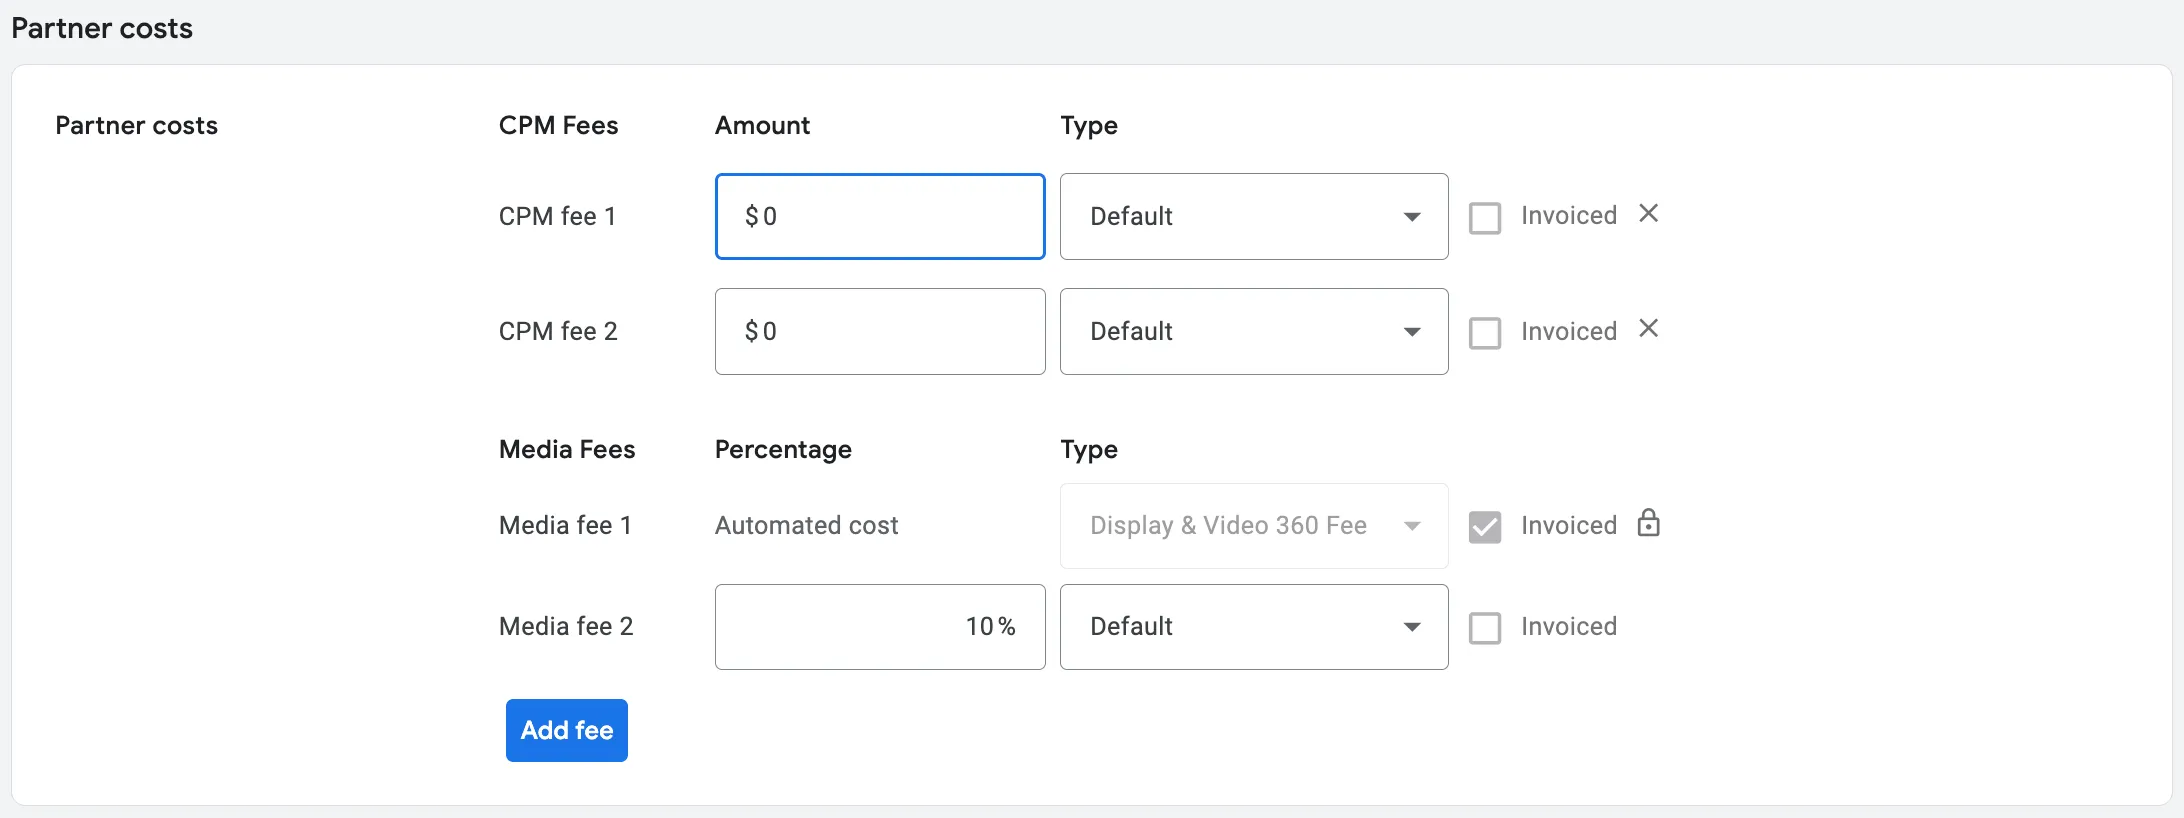Click the Media fee 2 percentage field
This screenshot has height=818, width=2184.
click(880, 627)
